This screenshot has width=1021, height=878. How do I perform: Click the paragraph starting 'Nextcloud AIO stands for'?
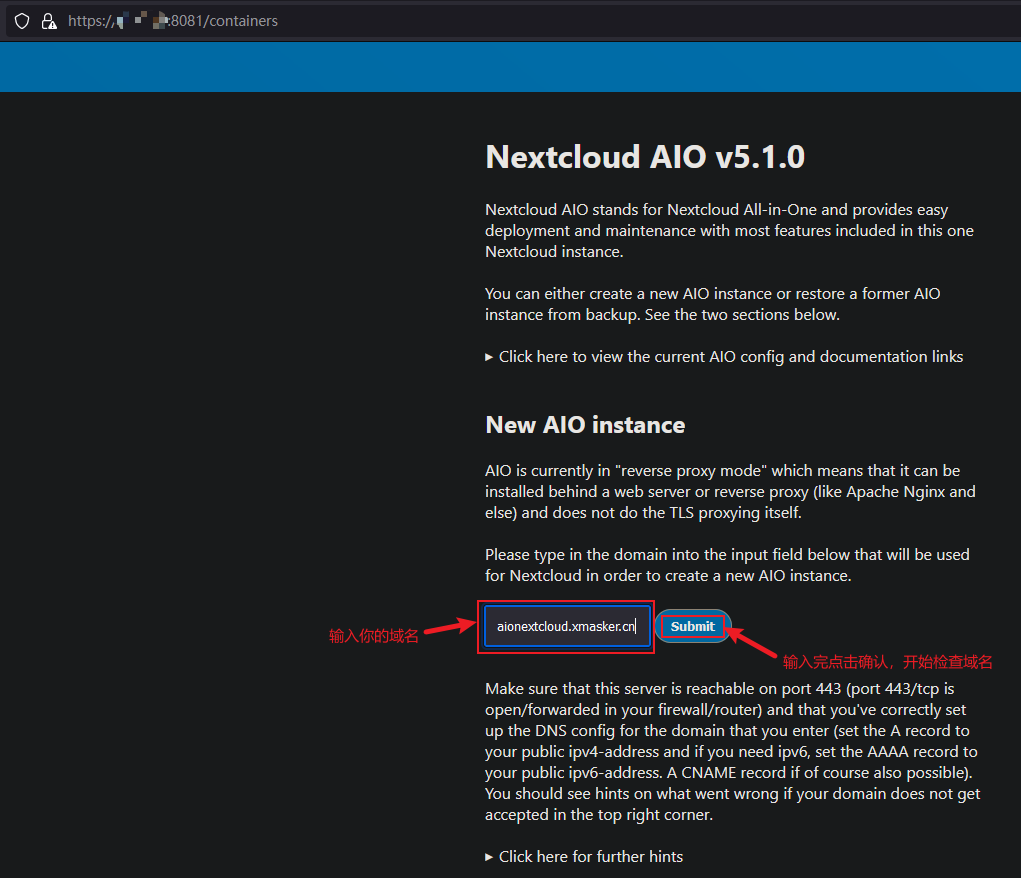click(x=729, y=231)
